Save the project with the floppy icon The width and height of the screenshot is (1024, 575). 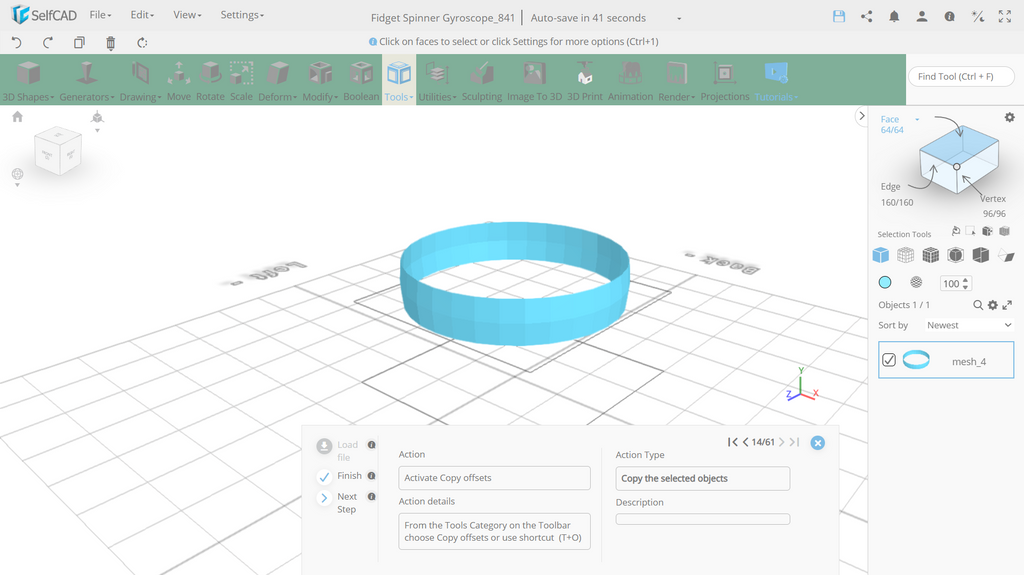pyautogui.click(x=839, y=16)
